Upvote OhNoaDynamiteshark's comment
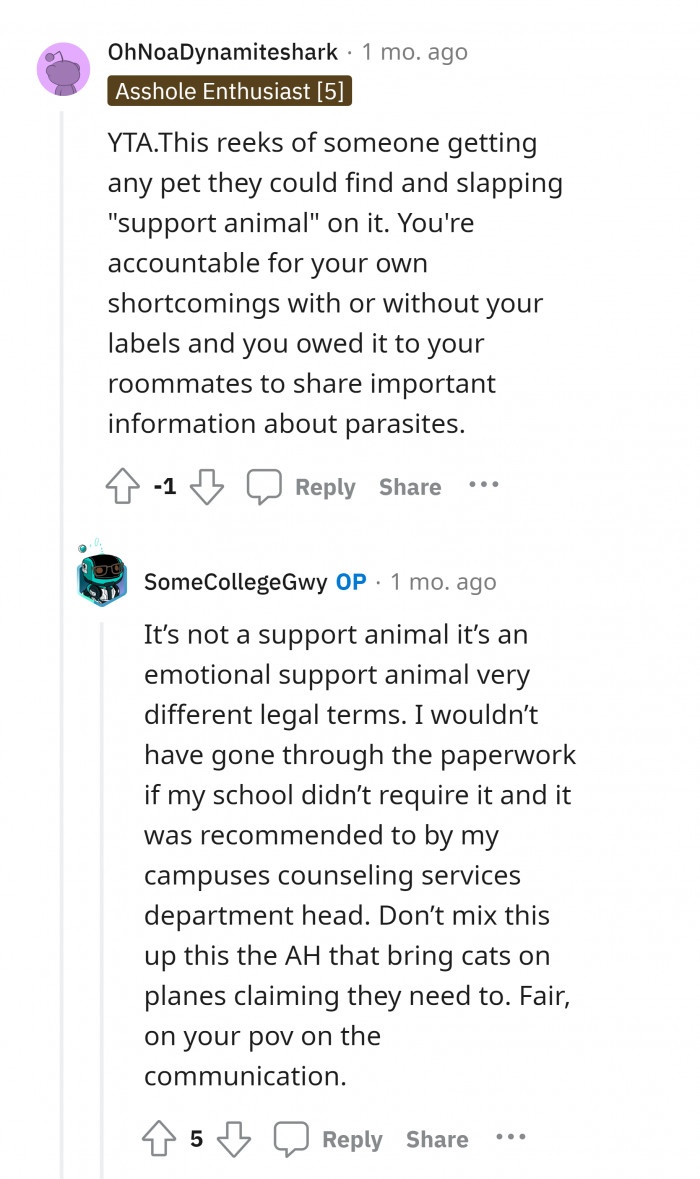 [x=122, y=487]
